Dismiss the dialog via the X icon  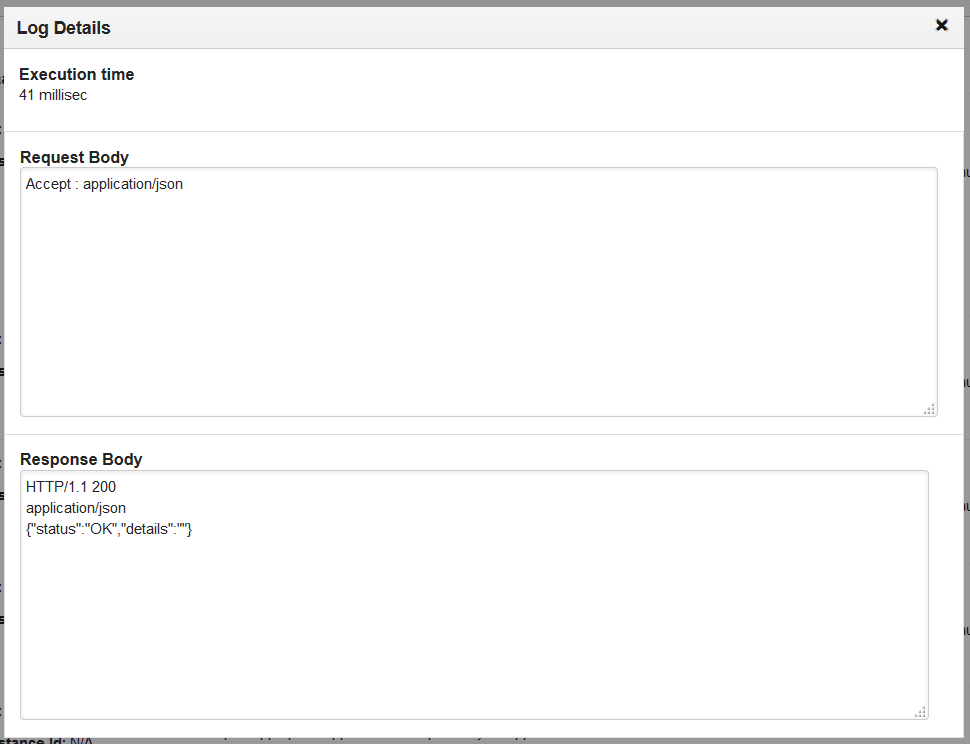coord(941,25)
